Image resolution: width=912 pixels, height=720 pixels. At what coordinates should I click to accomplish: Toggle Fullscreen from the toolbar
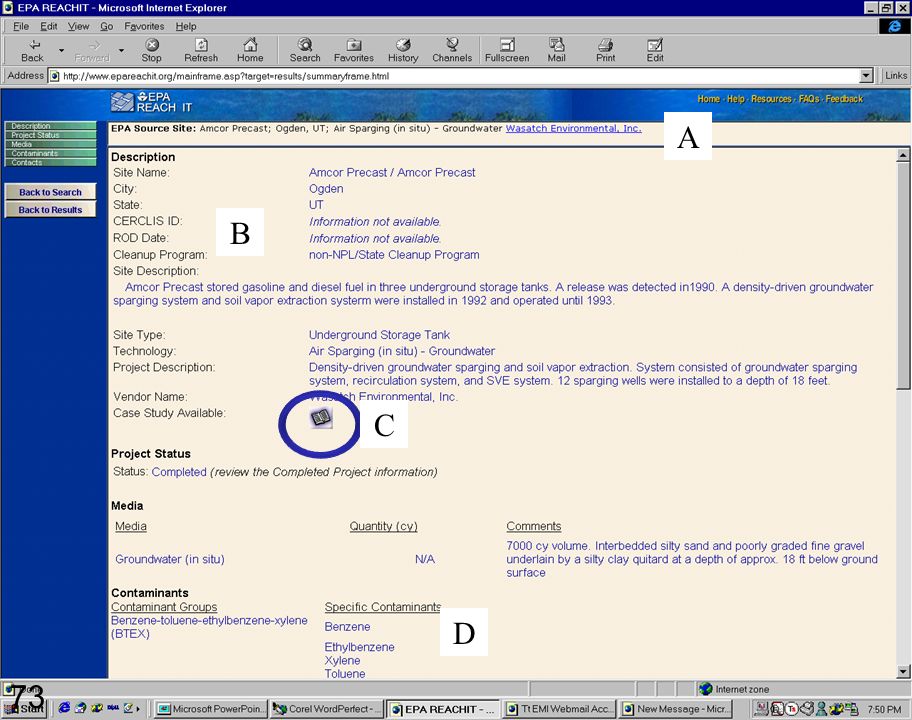507,51
